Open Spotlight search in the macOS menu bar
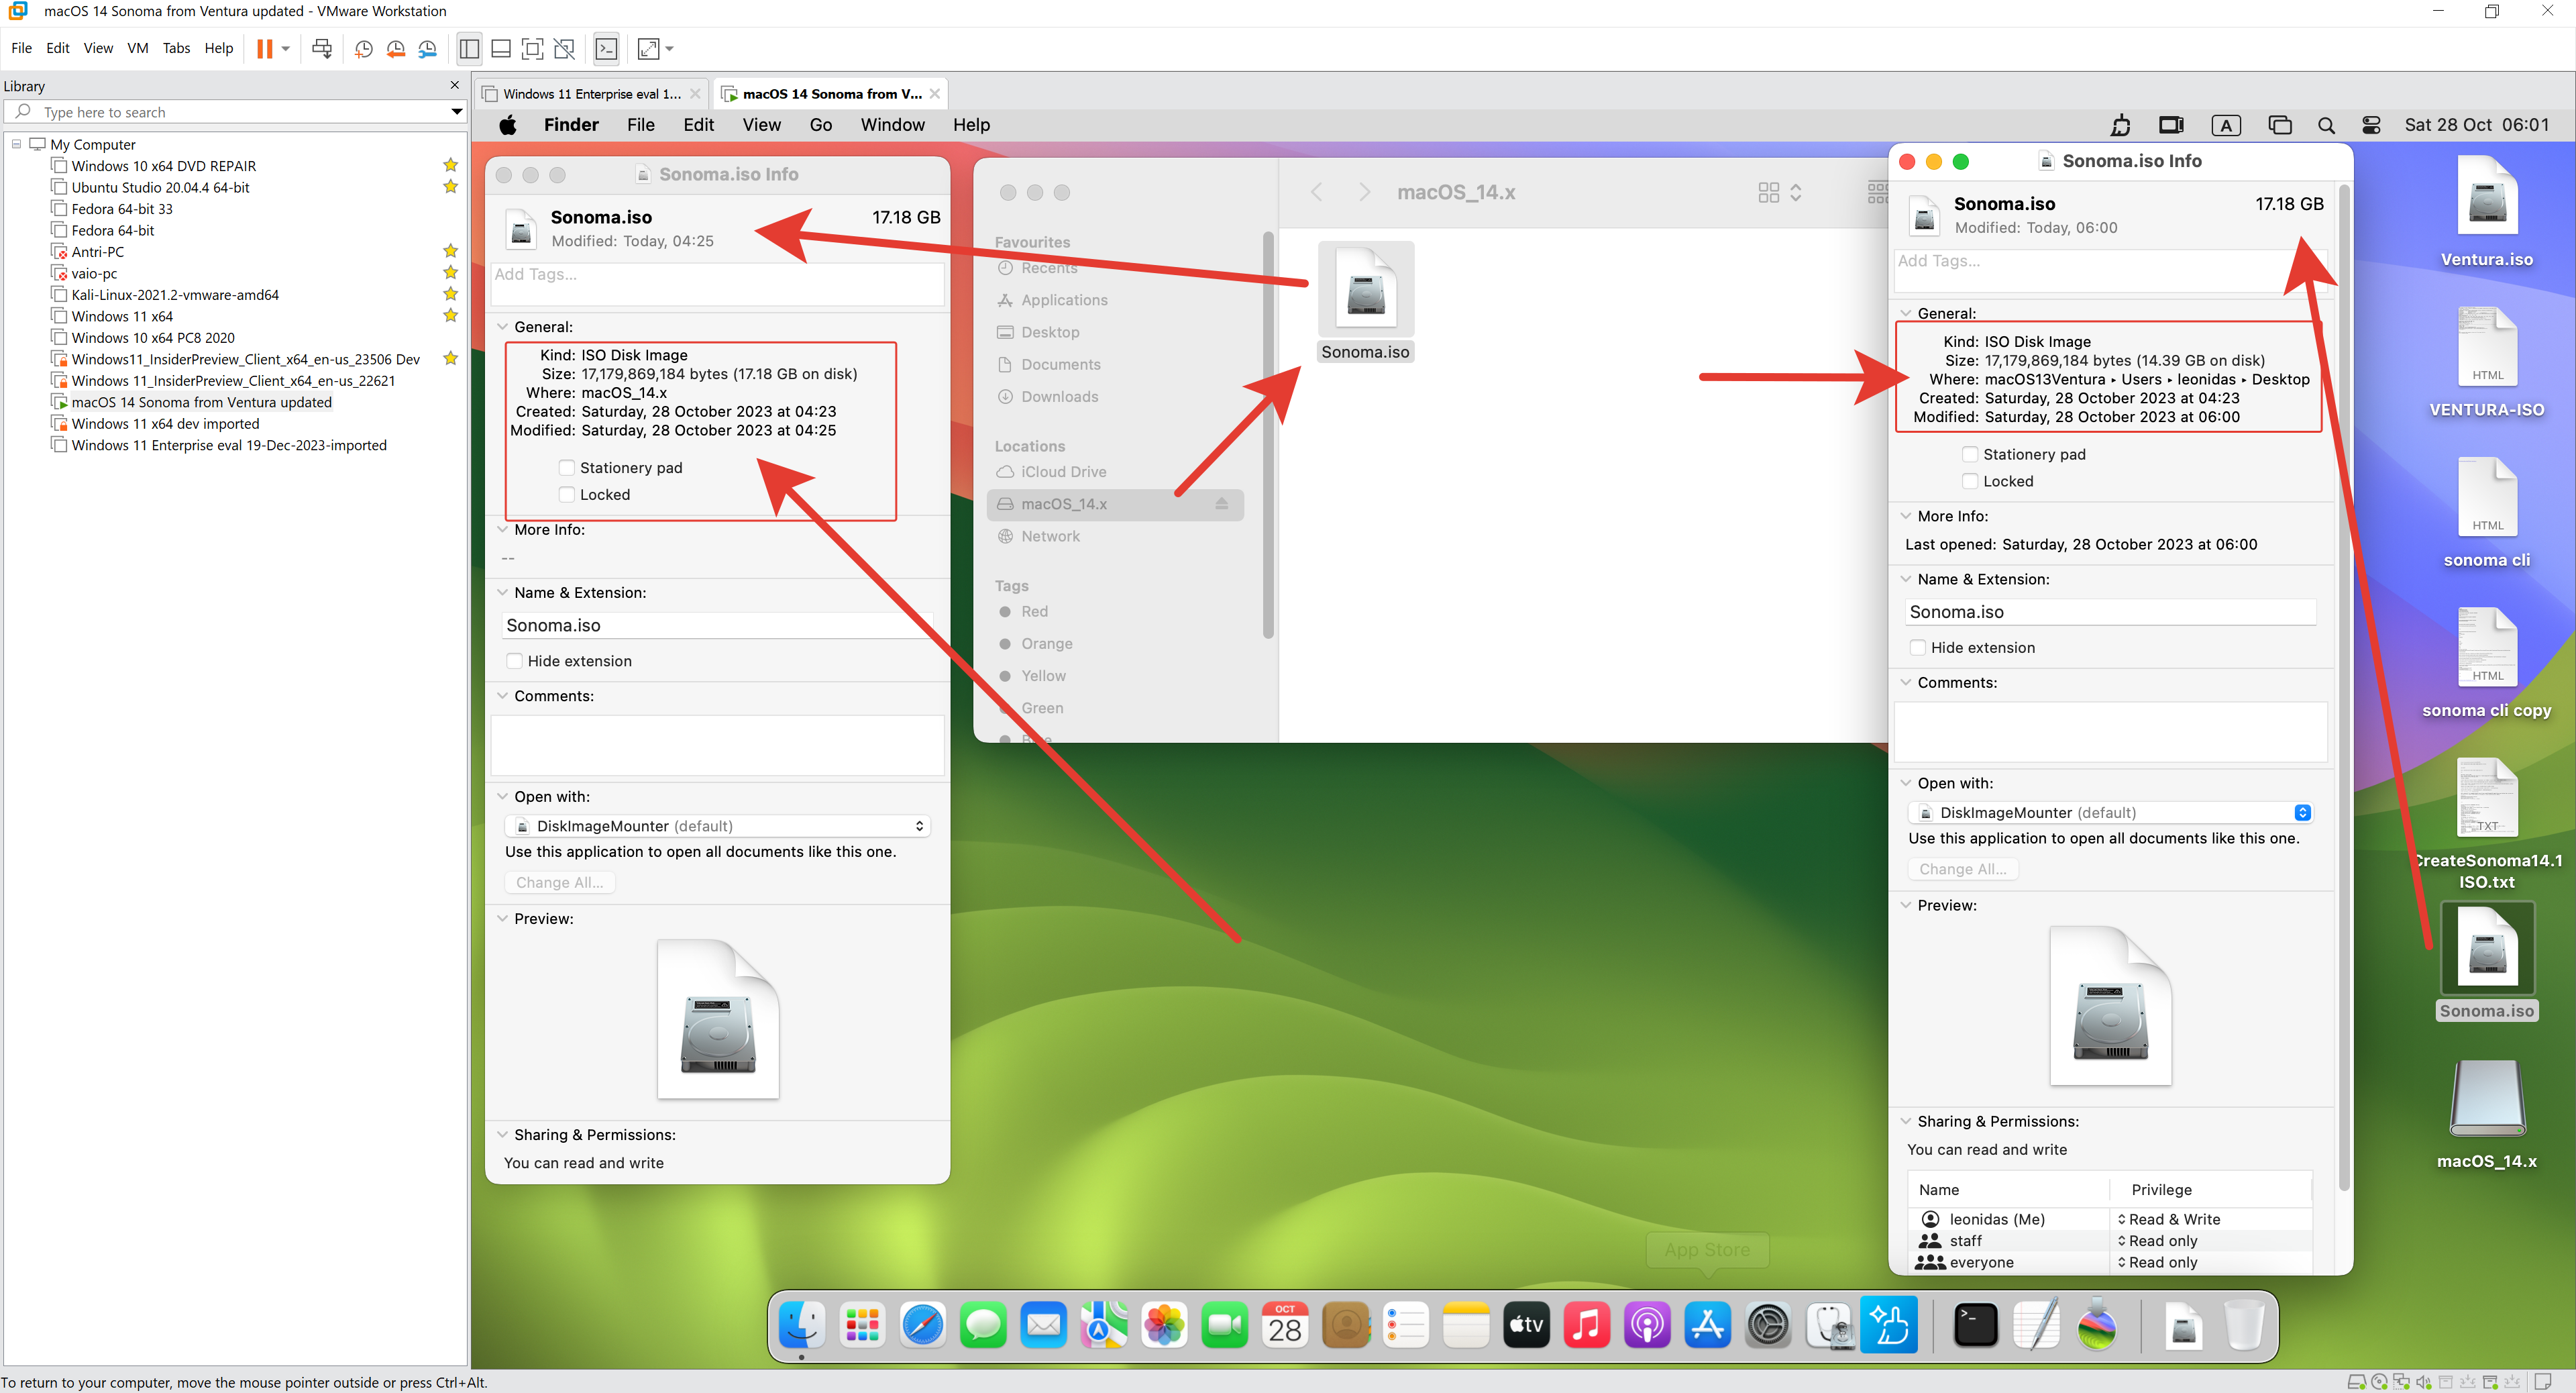 (x=2326, y=126)
